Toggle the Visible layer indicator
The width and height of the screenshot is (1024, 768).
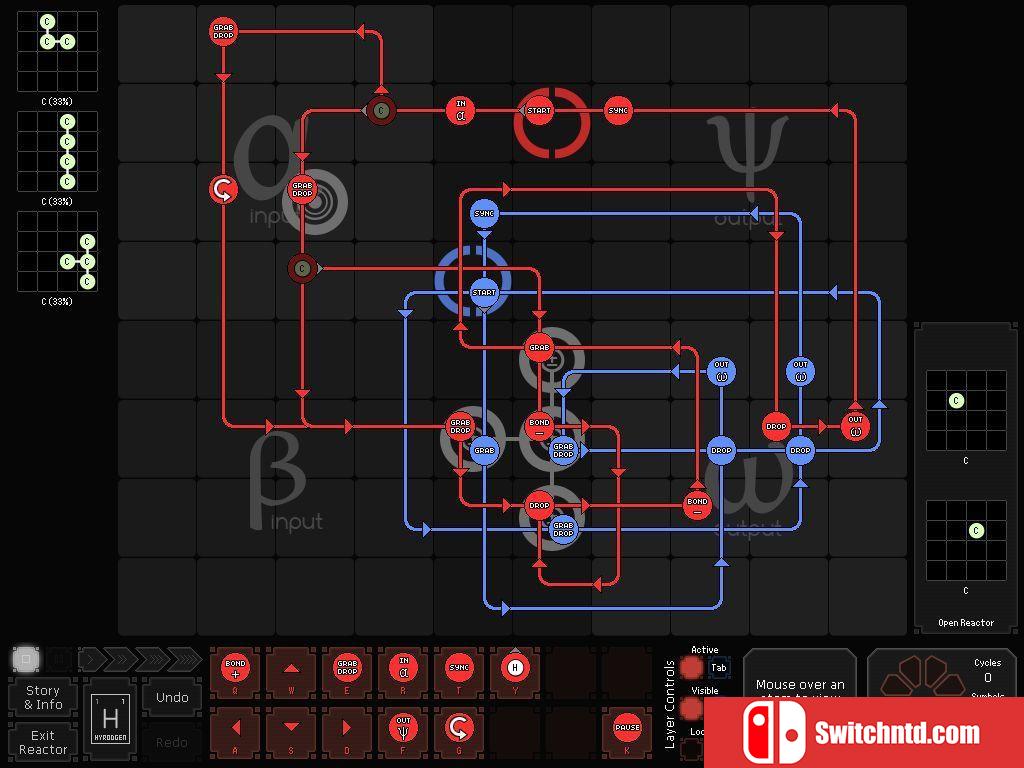click(691, 708)
